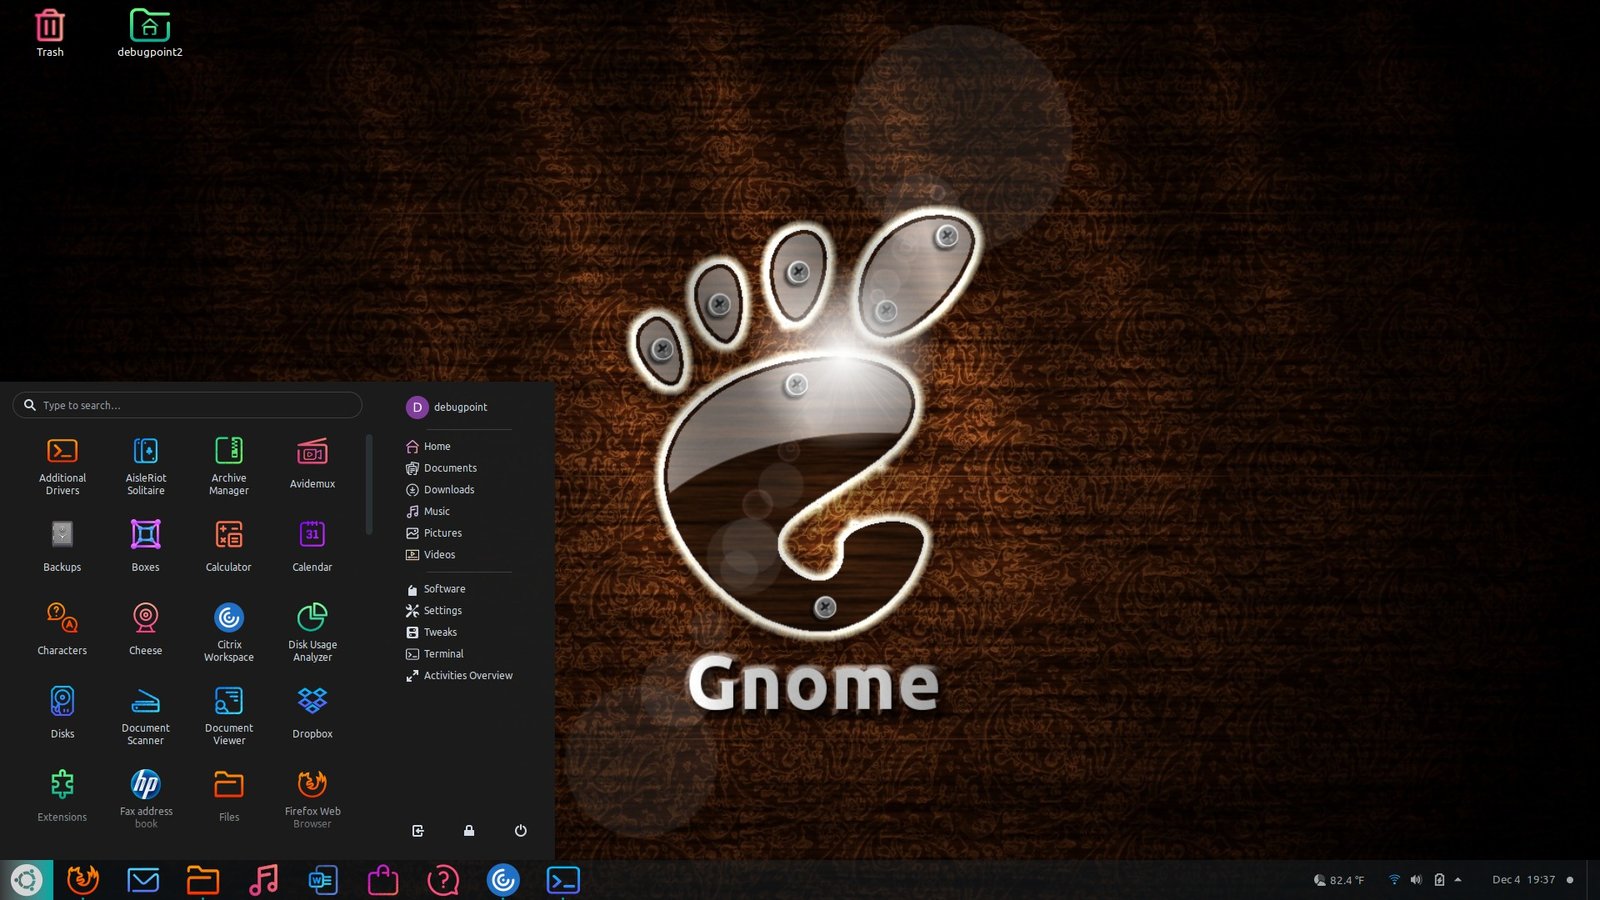The height and width of the screenshot is (900, 1600).
Task: Expand the system tray arrow indicator
Action: 1458,880
